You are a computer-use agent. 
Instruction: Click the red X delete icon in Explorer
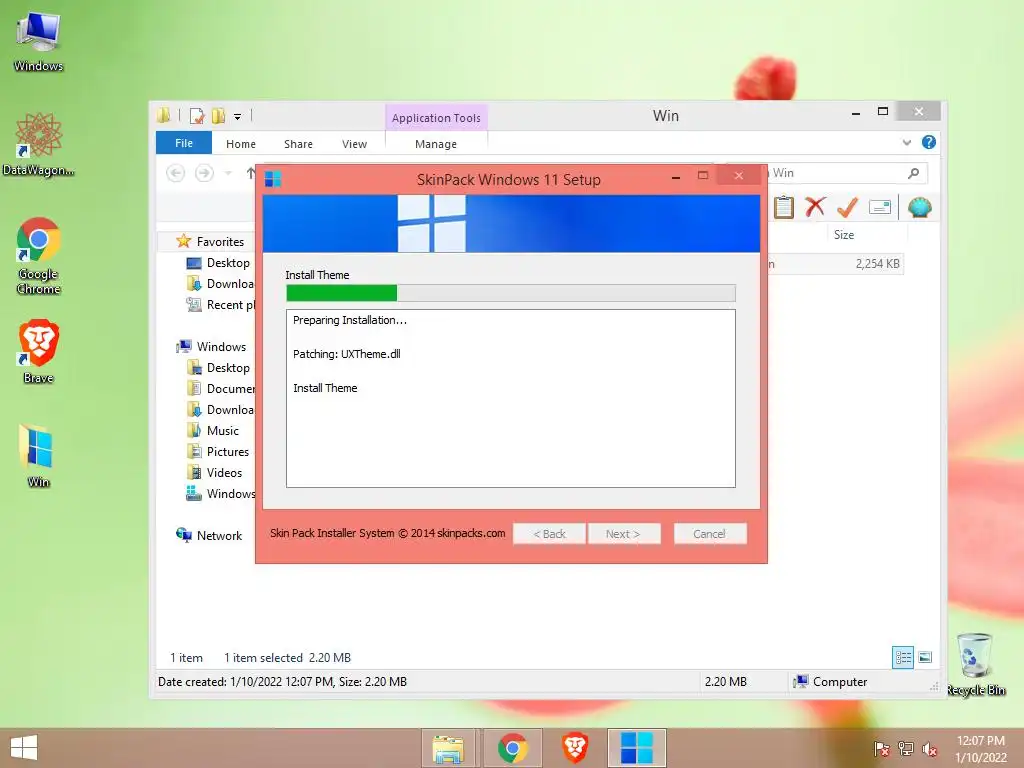(815, 207)
